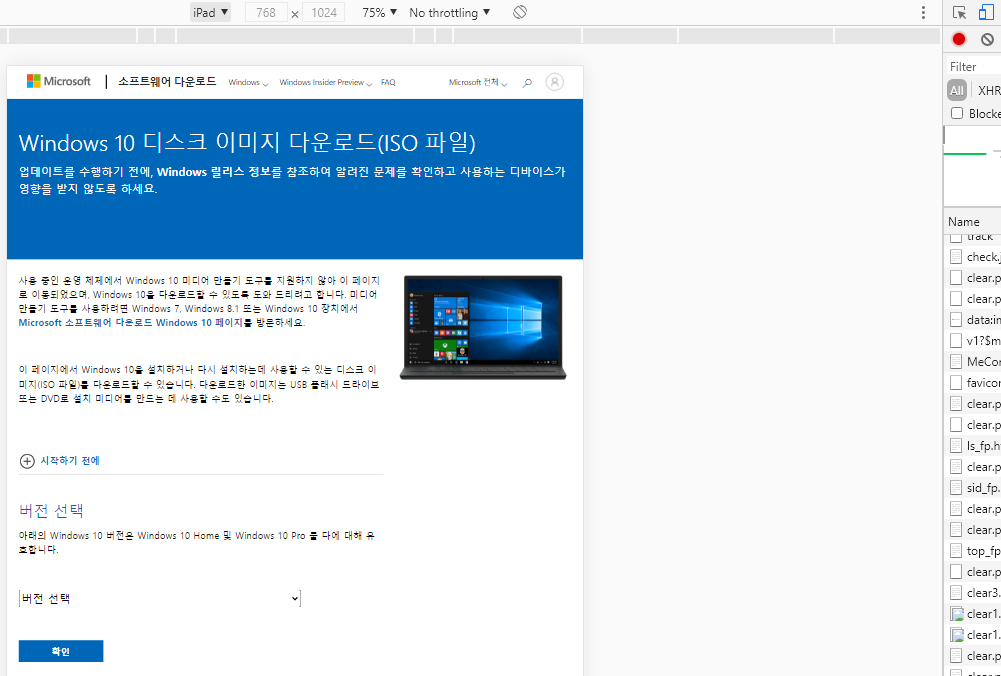Click the Windows 10 디스크 이미지 다운로드 title
The width and height of the screenshot is (1001, 676).
pos(248,143)
